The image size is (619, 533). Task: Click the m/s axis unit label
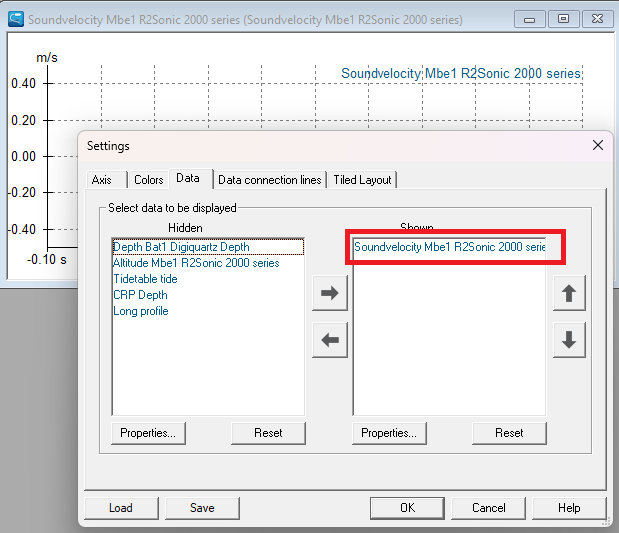tap(47, 58)
